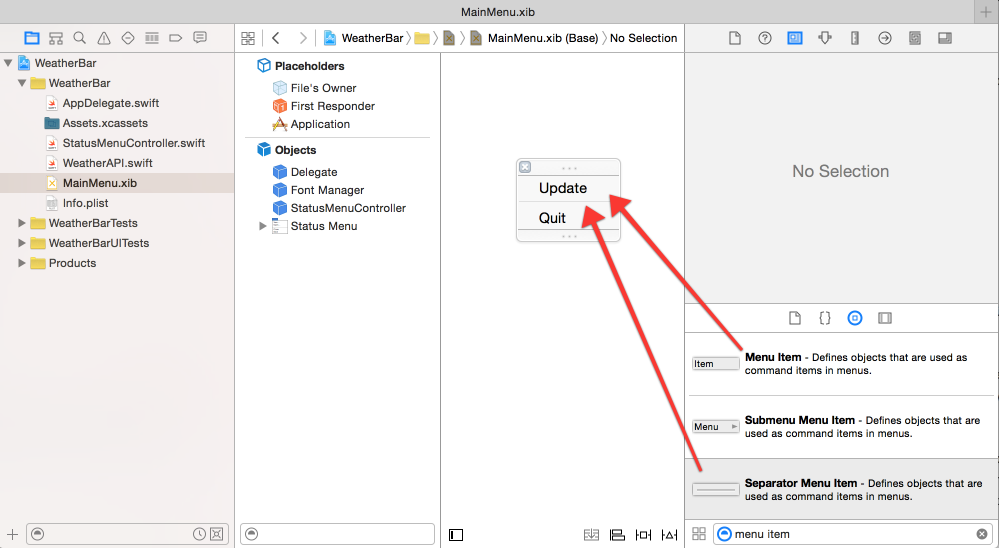Open the Symbol navigator tab
The width and height of the screenshot is (999, 548).
(x=56, y=38)
